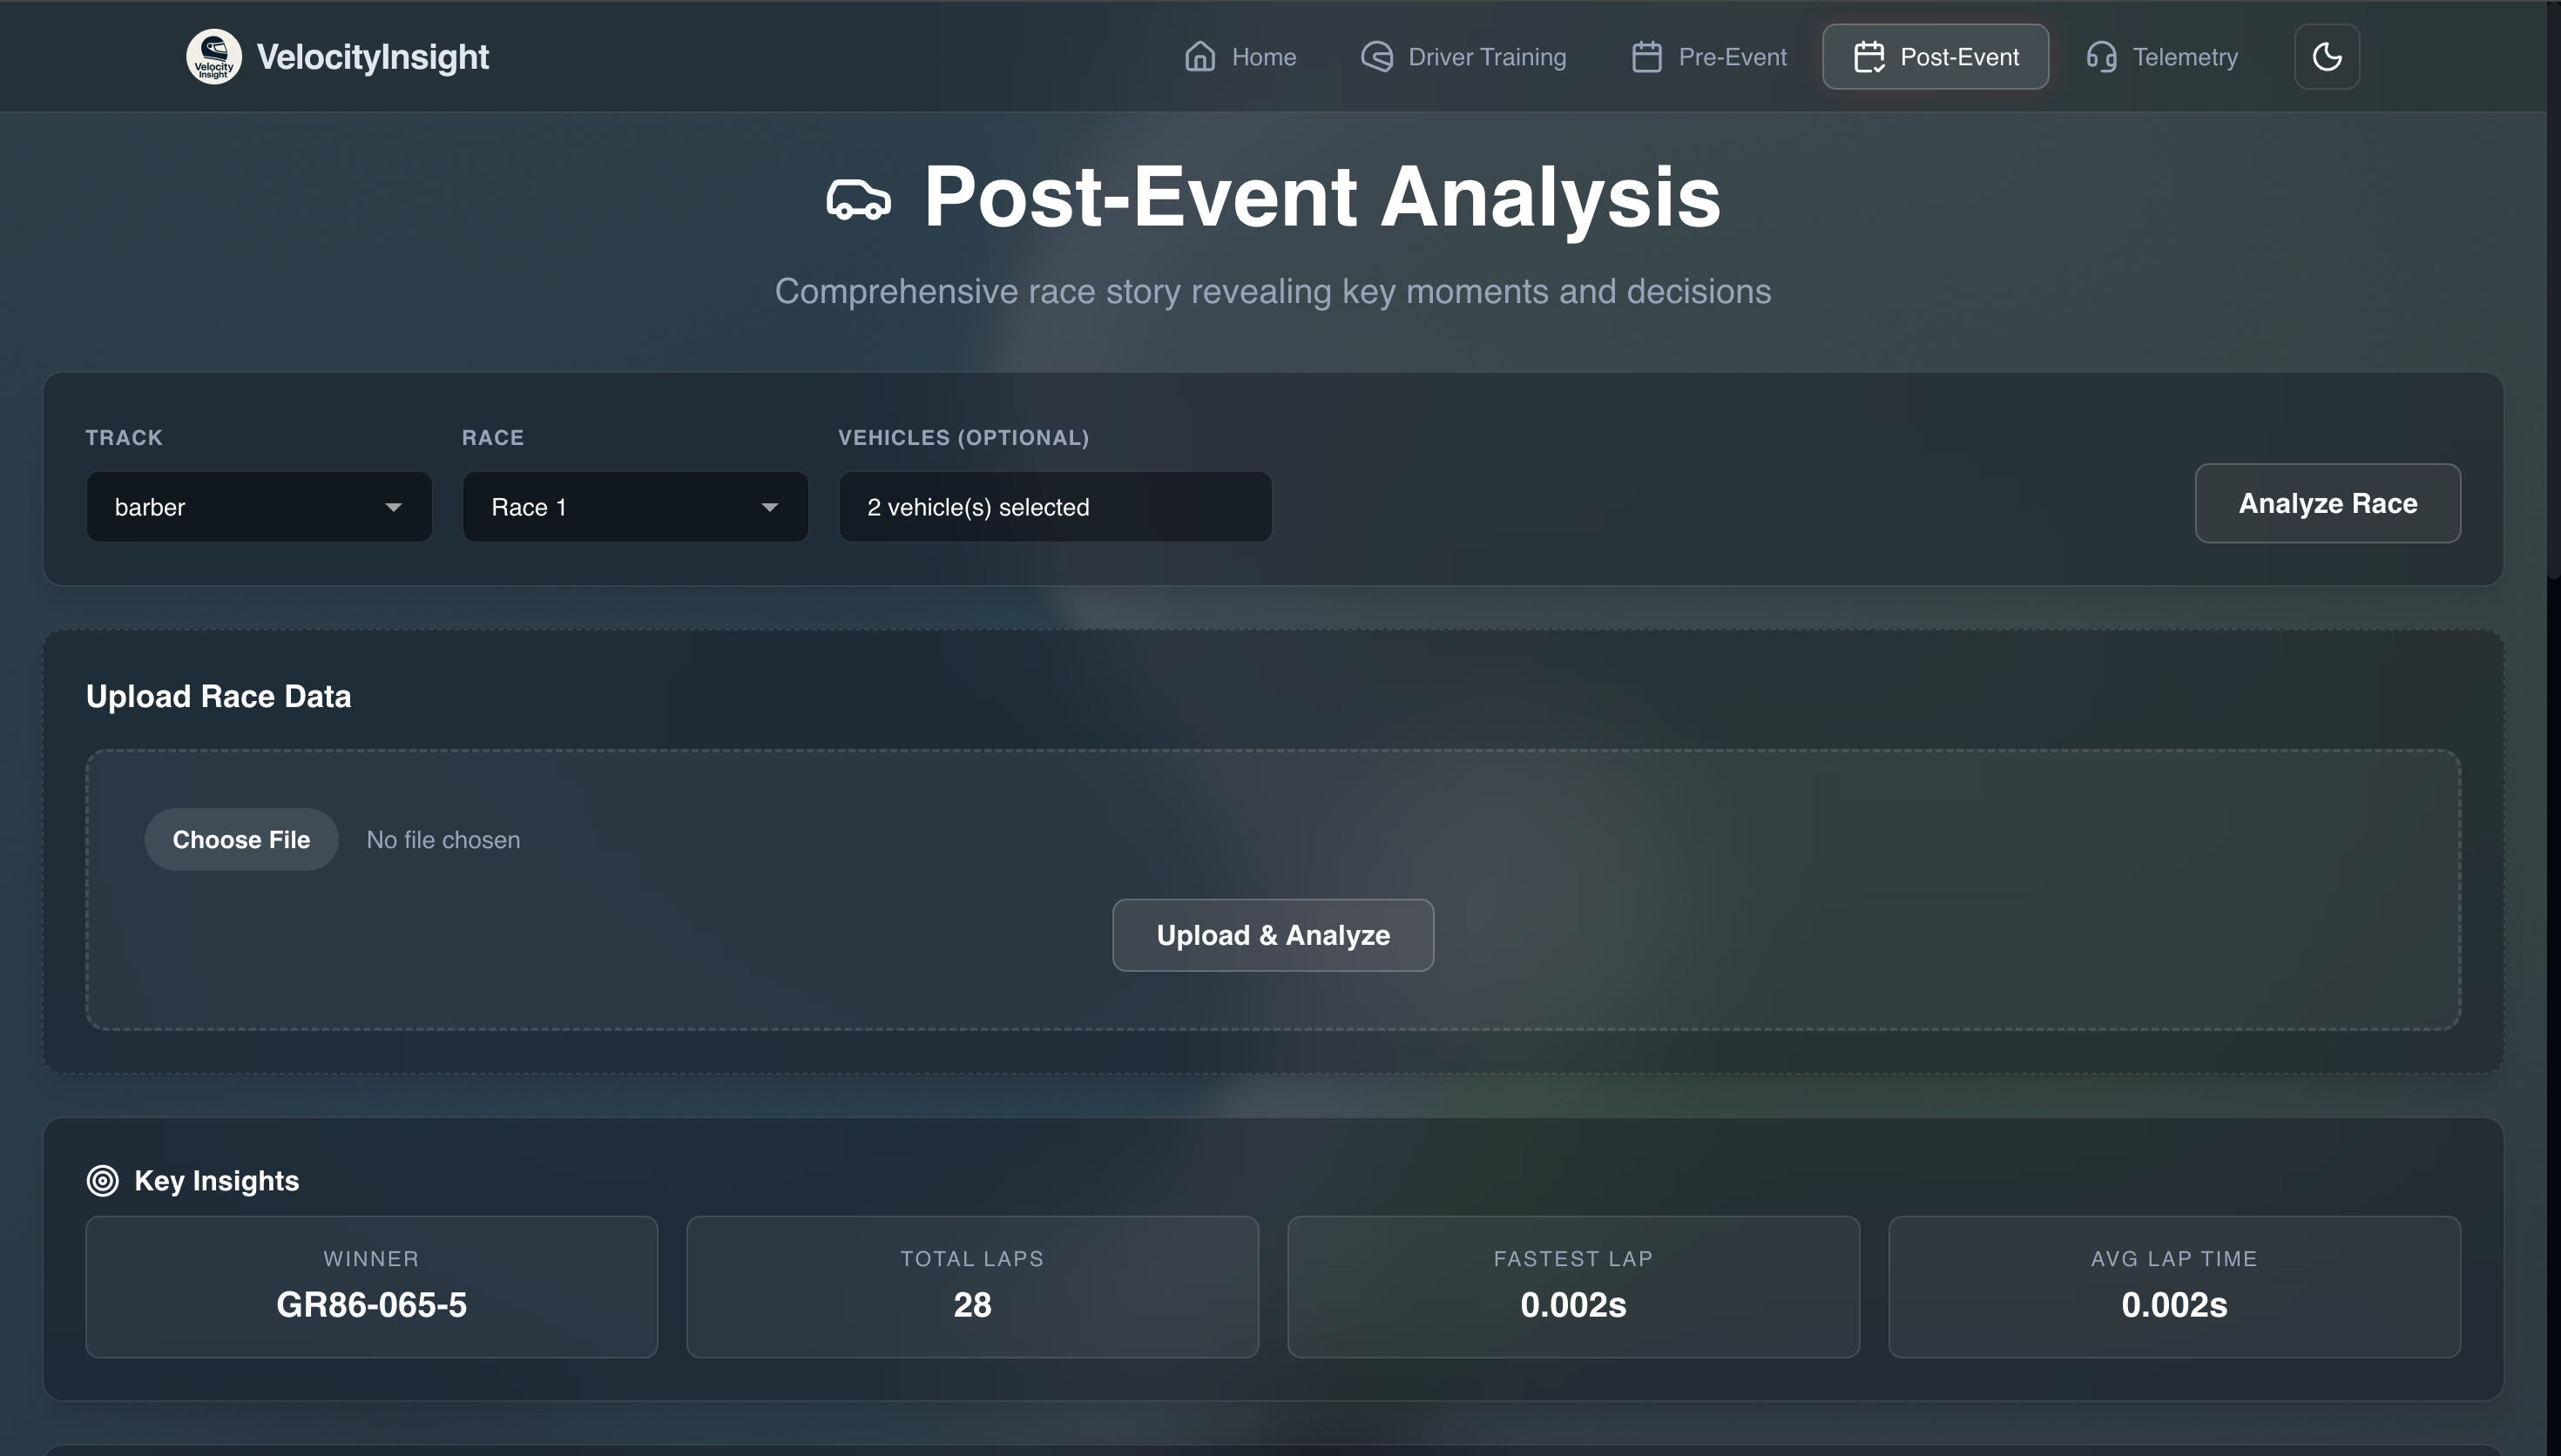Click the VelocityInsight brand name
The image size is (2561, 1456).
[x=372, y=57]
